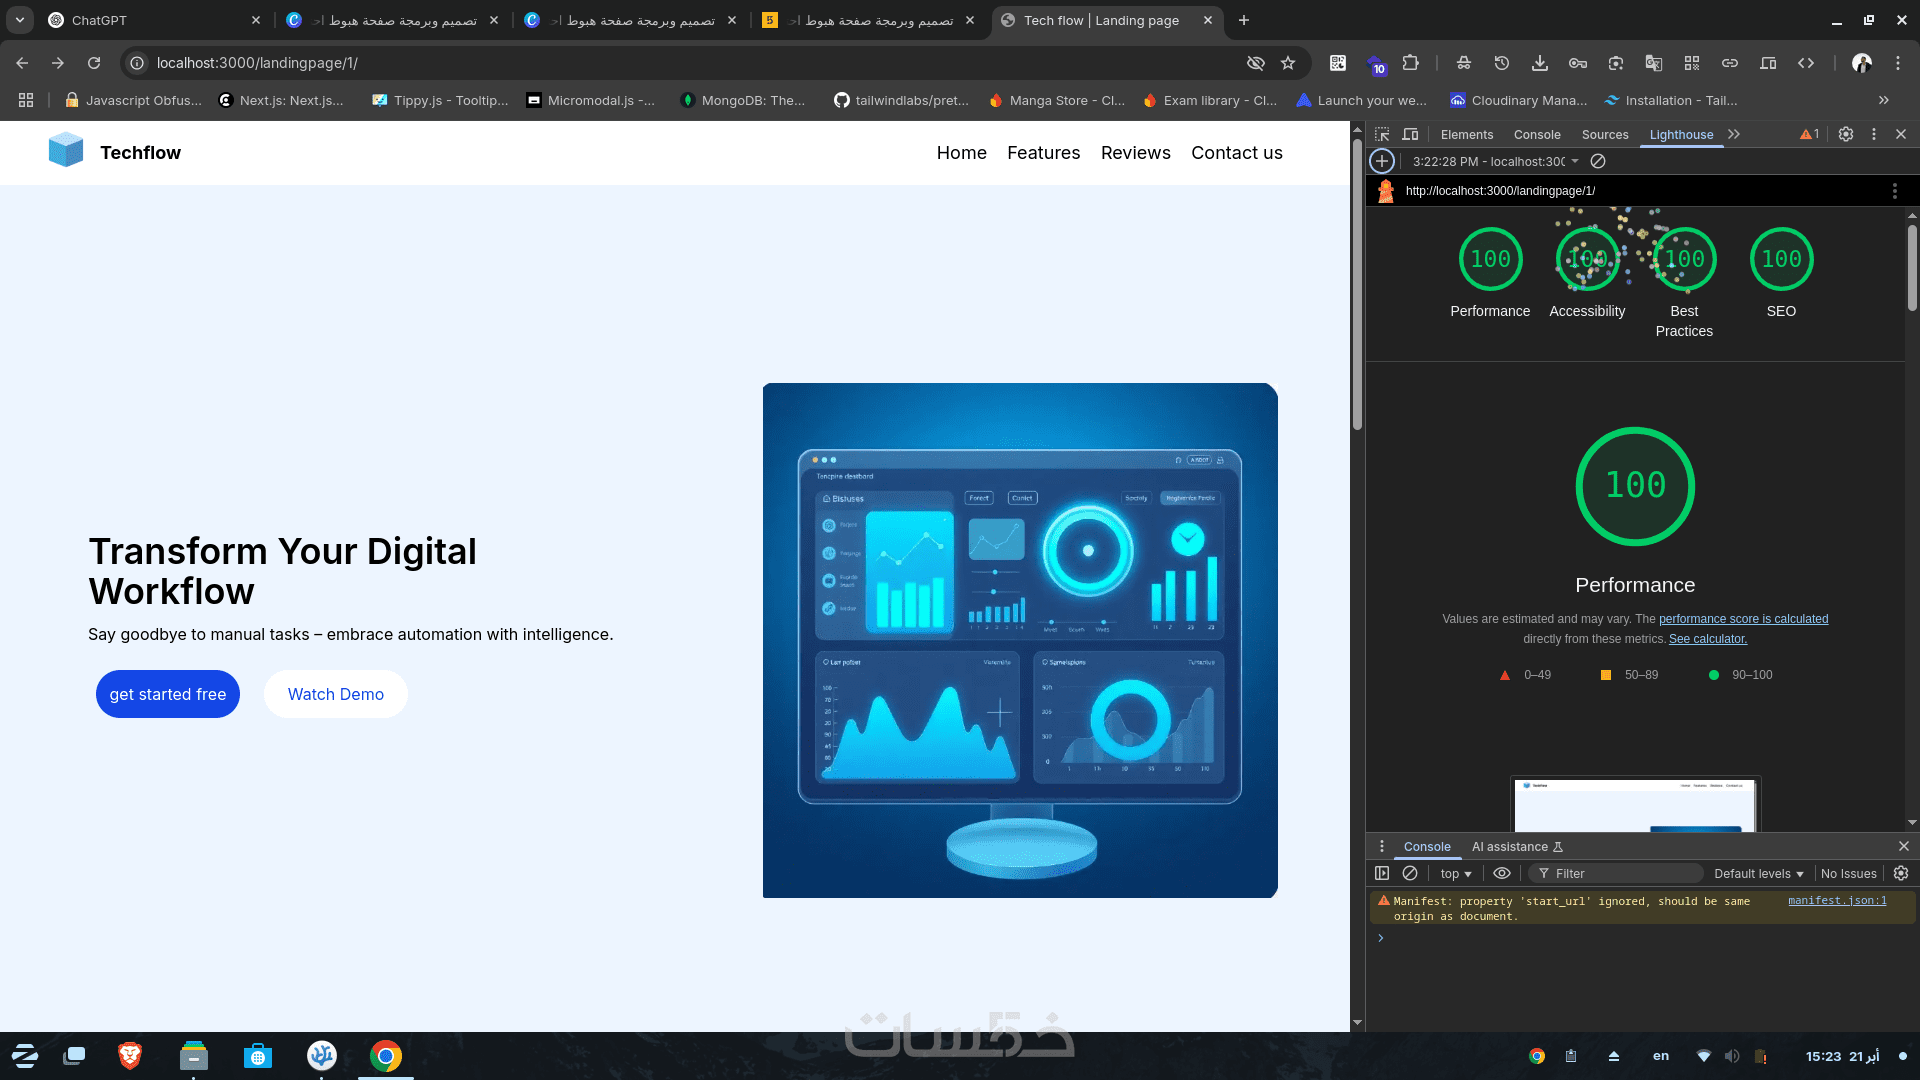Viewport: 1920px width, 1080px height.
Task: Click the volume icon in system tray
Action: pos(1732,1056)
